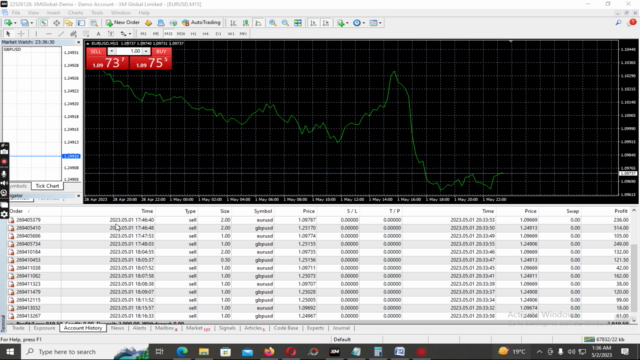Open Microsoft Edge from the taskbar
640x360 pixels.
(x=182, y=351)
